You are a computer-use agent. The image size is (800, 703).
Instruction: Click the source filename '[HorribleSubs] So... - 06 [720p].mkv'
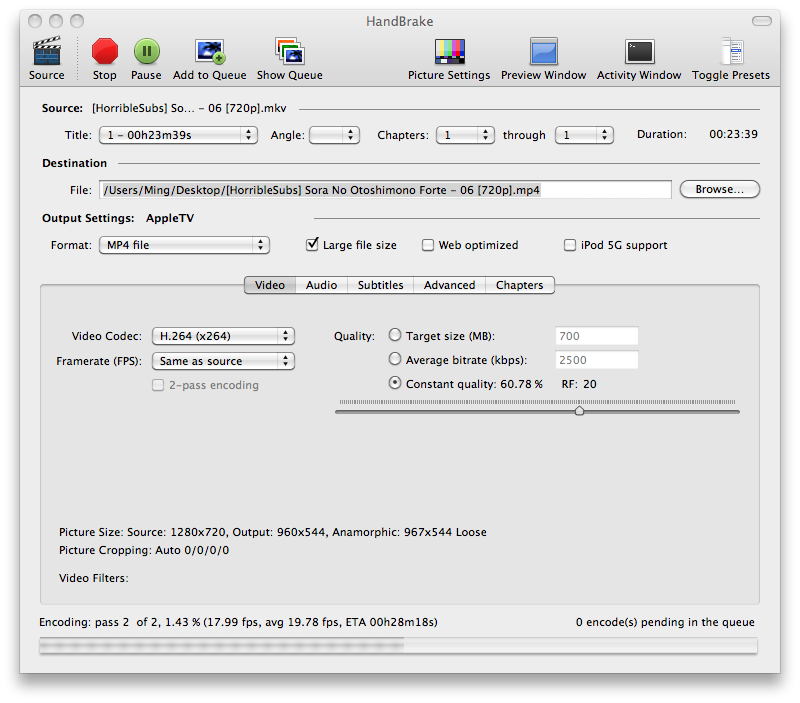pyautogui.click(x=189, y=108)
